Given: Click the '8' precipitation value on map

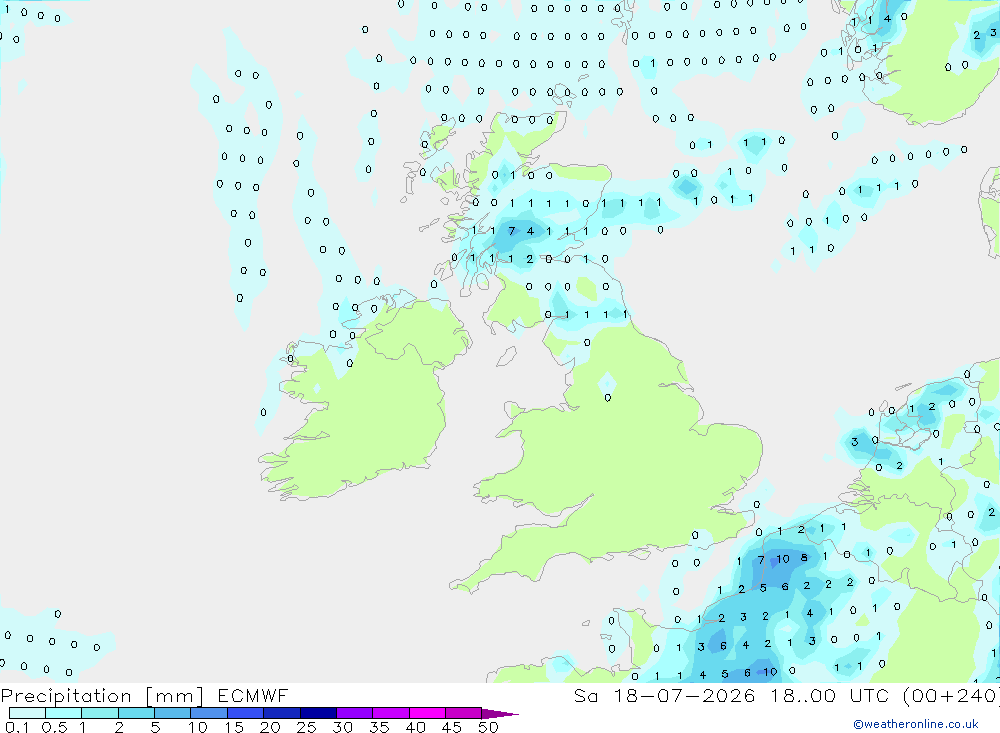Looking at the screenshot, I should pos(804,558).
